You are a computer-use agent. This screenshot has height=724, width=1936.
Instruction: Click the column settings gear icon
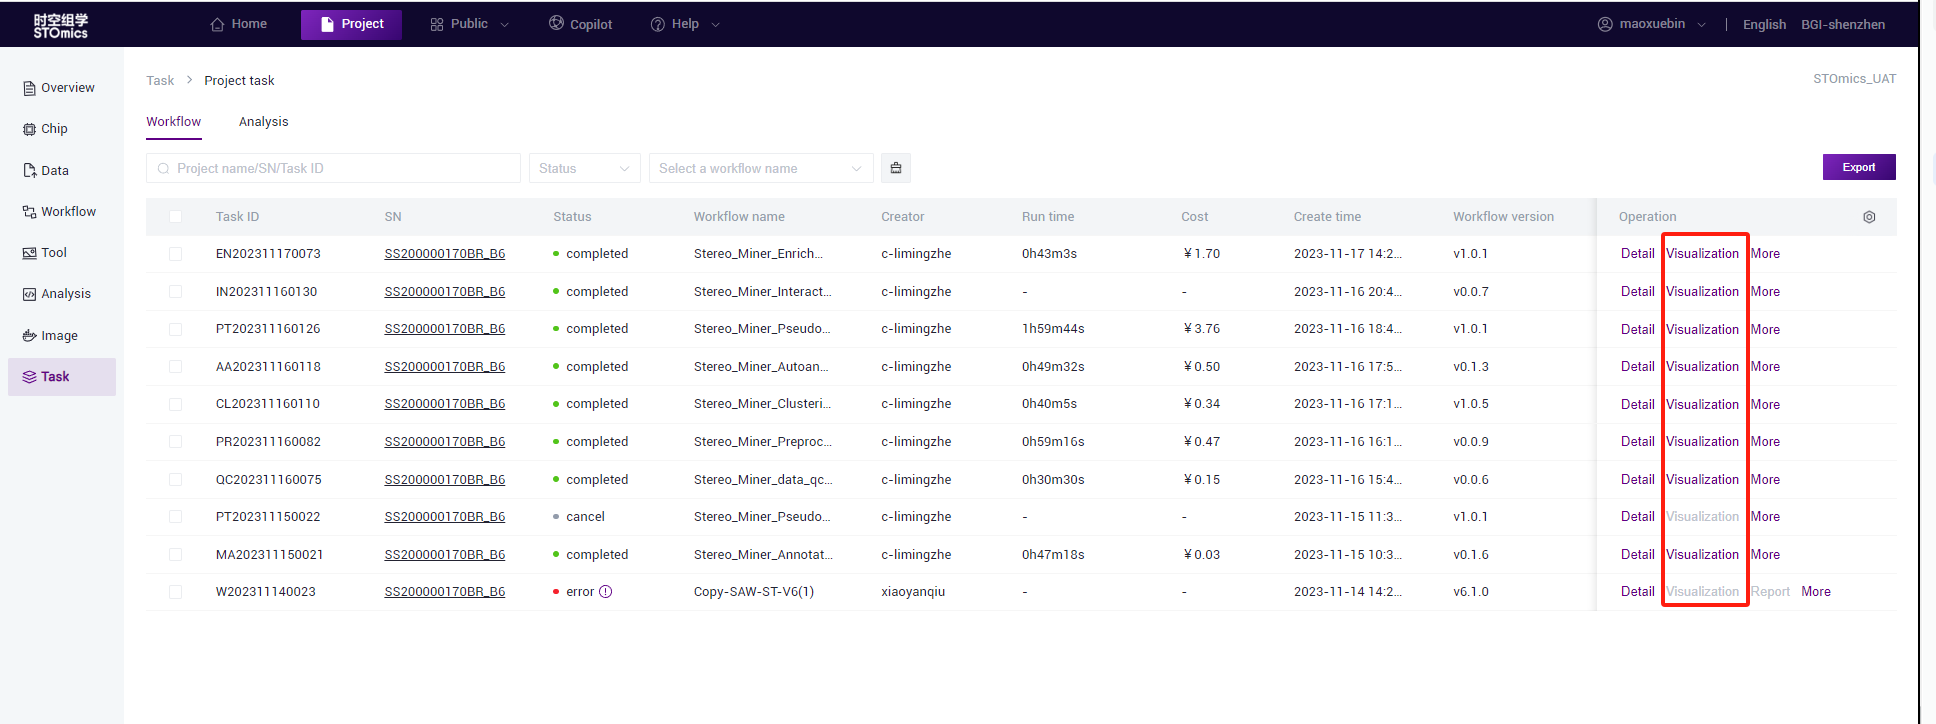pyautogui.click(x=1869, y=217)
